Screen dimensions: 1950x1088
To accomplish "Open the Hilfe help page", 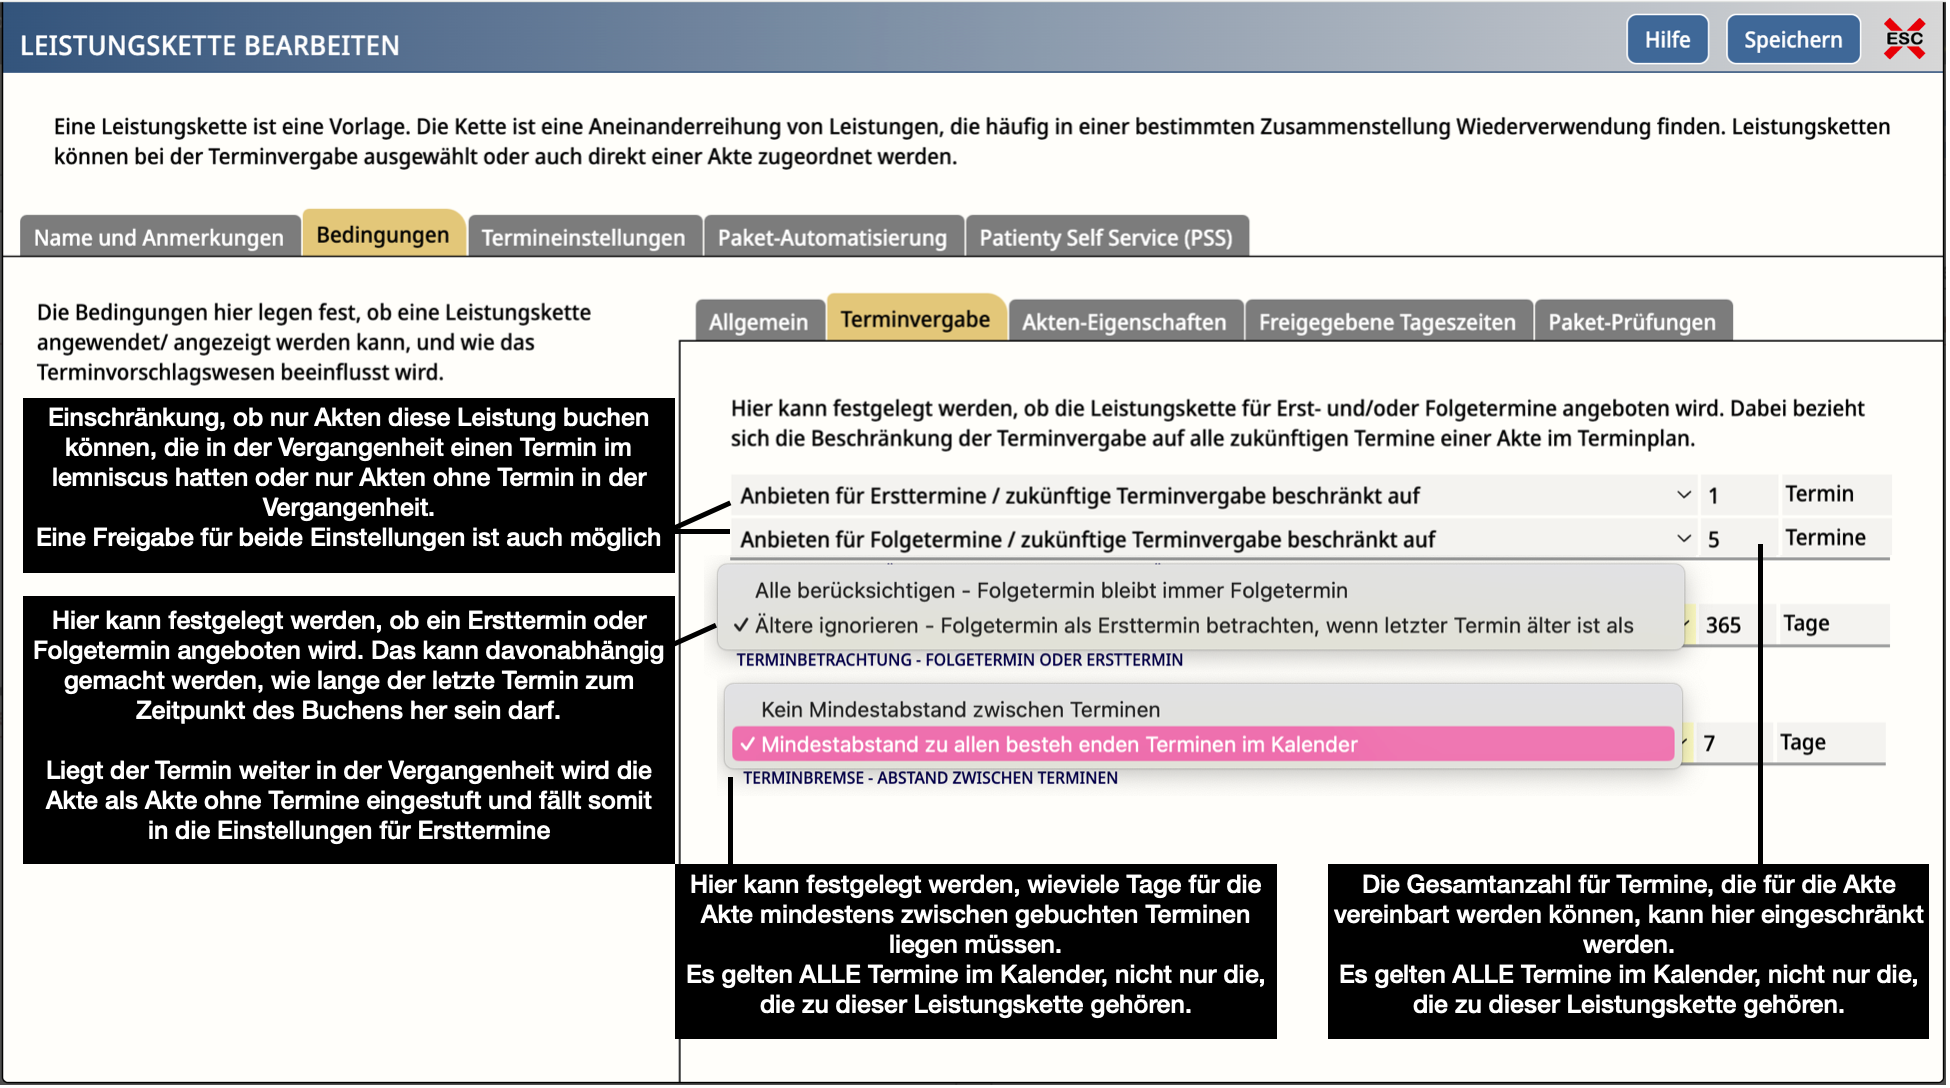I will coord(1667,40).
